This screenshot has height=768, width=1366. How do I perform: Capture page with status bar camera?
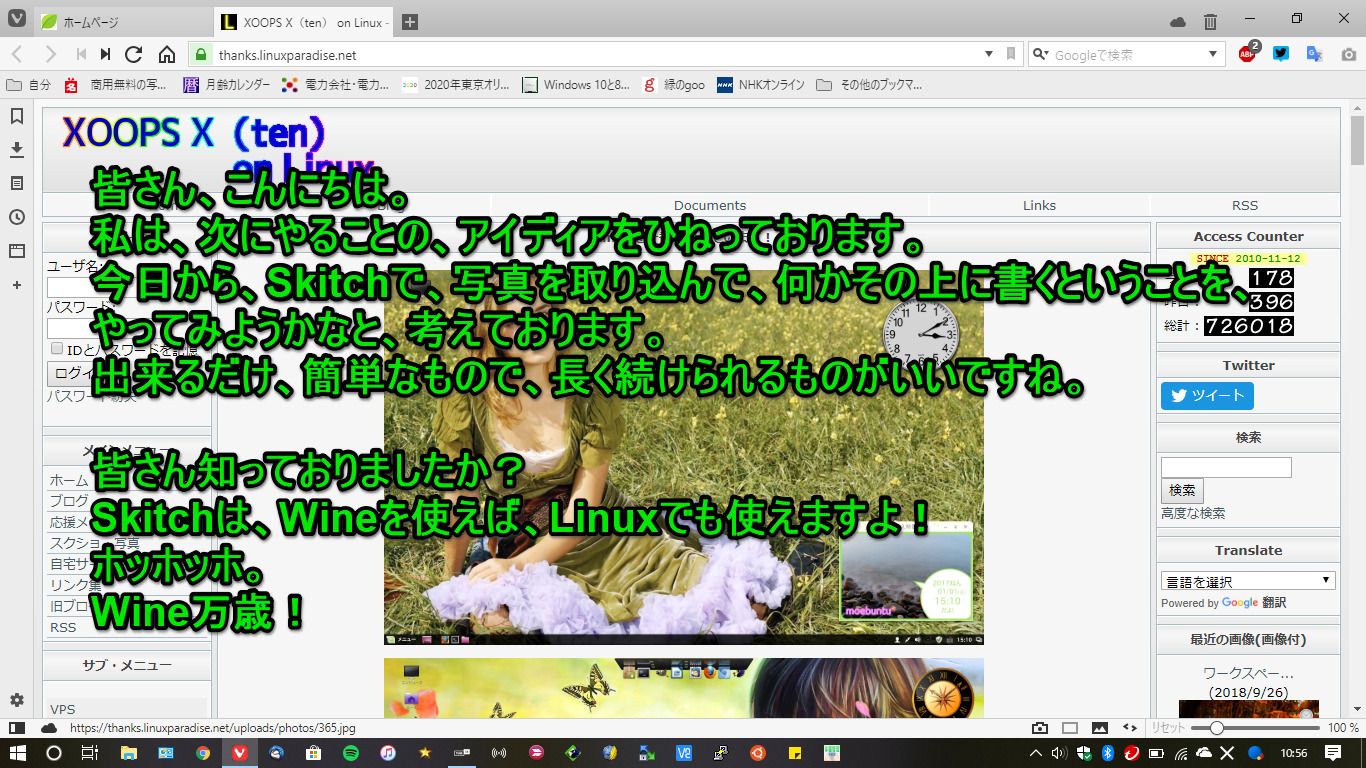pos(1040,728)
